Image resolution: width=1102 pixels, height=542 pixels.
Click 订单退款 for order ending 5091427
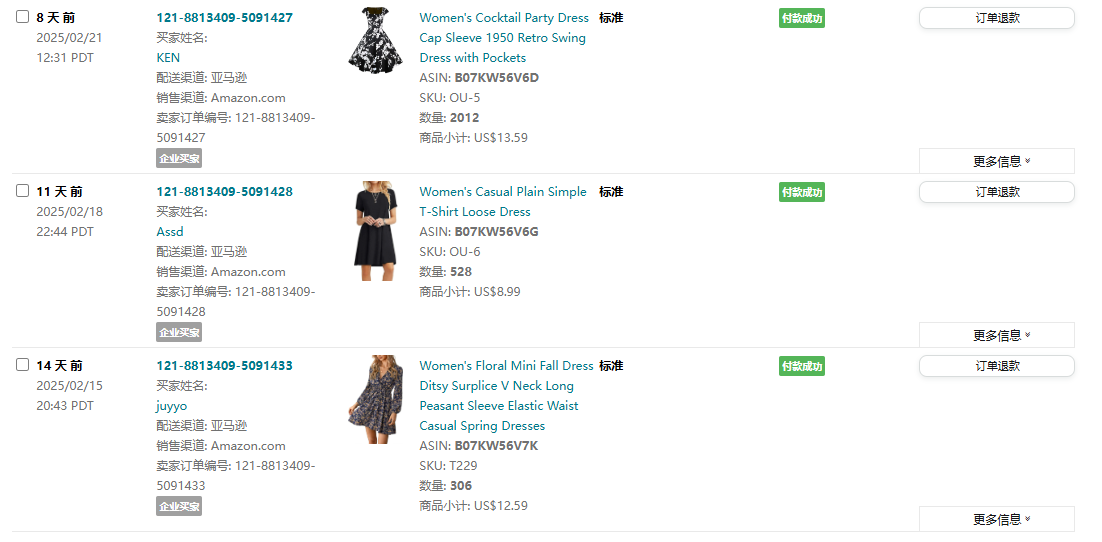[x=996, y=18]
